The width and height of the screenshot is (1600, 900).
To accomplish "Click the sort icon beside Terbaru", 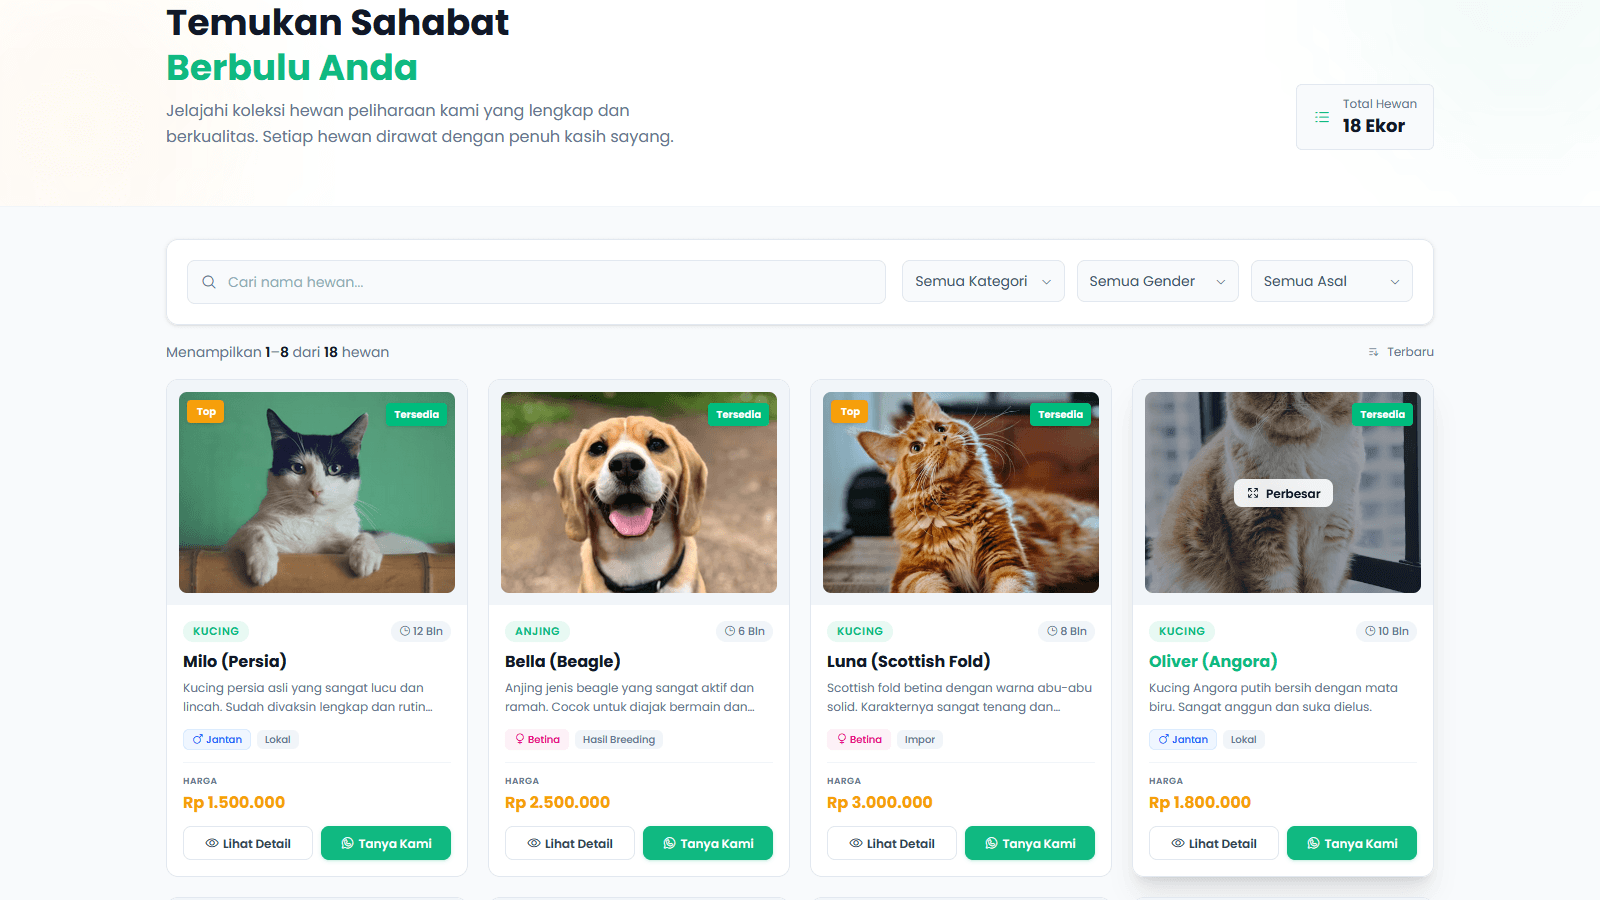I will tap(1372, 351).
